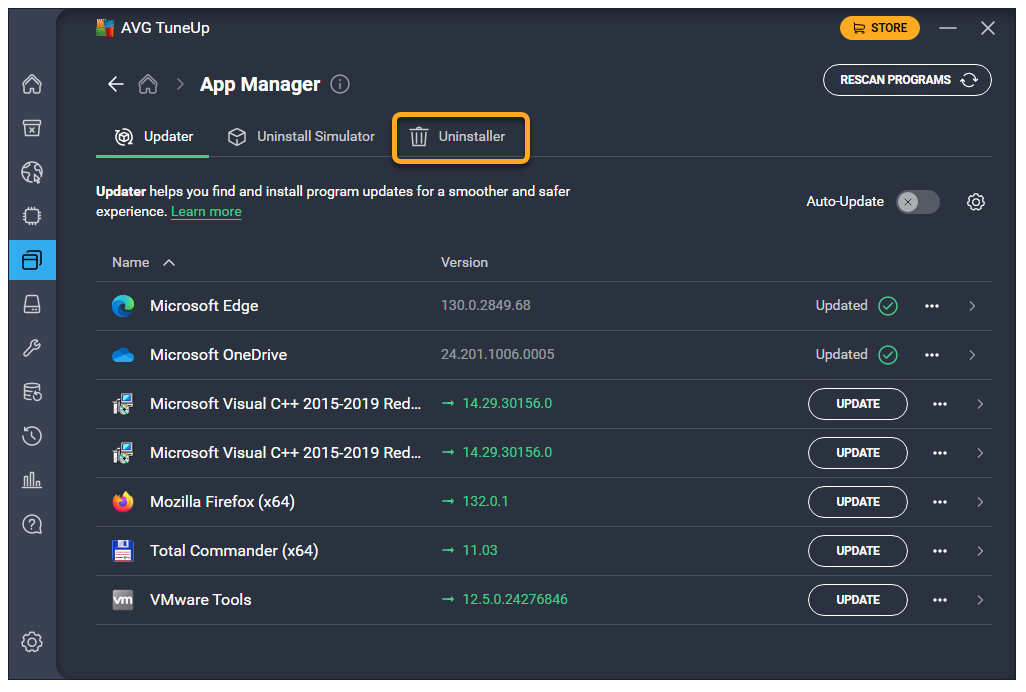Click the Home icon in left sidebar
1026x692 pixels.
pos(32,84)
